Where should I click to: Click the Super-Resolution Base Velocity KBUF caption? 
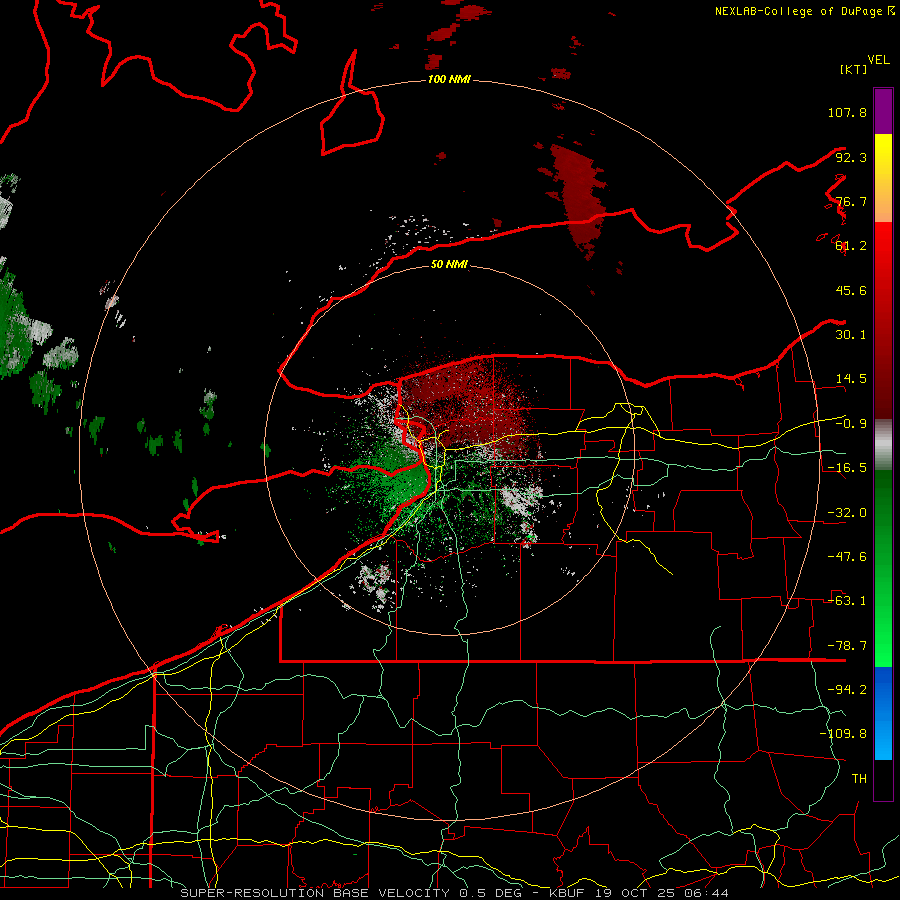coord(455,893)
